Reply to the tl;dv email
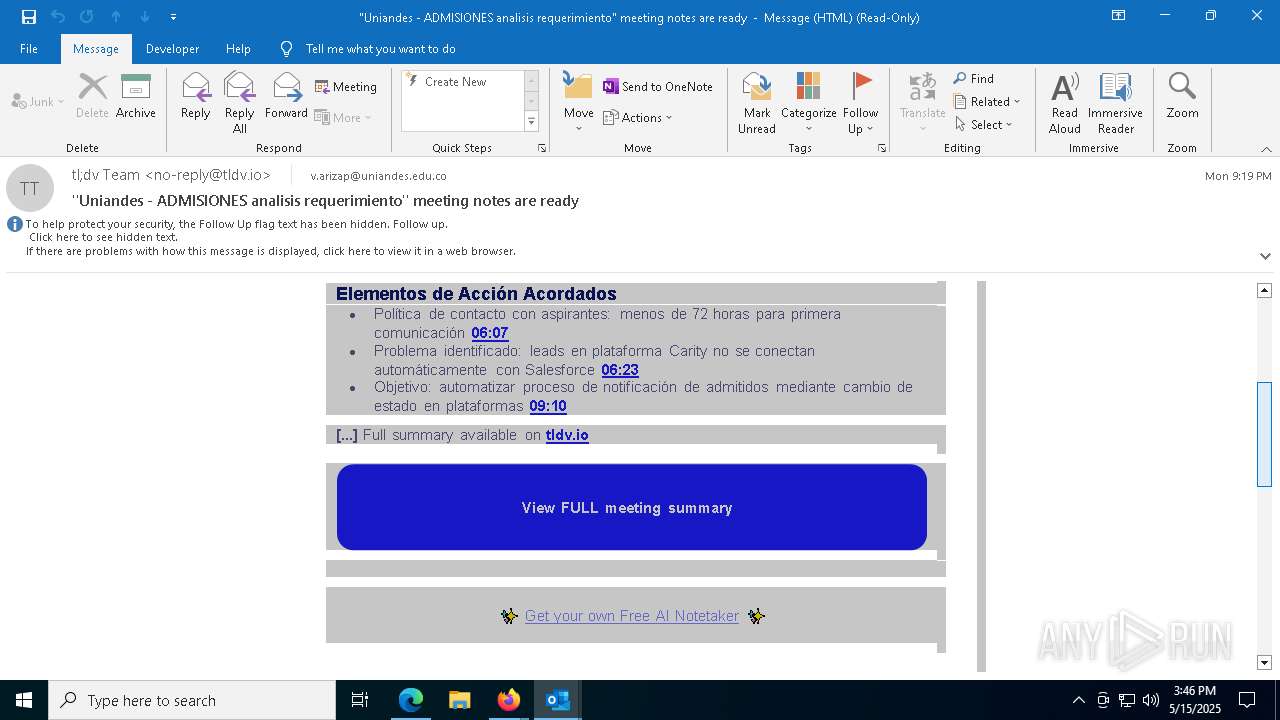 (195, 97)
